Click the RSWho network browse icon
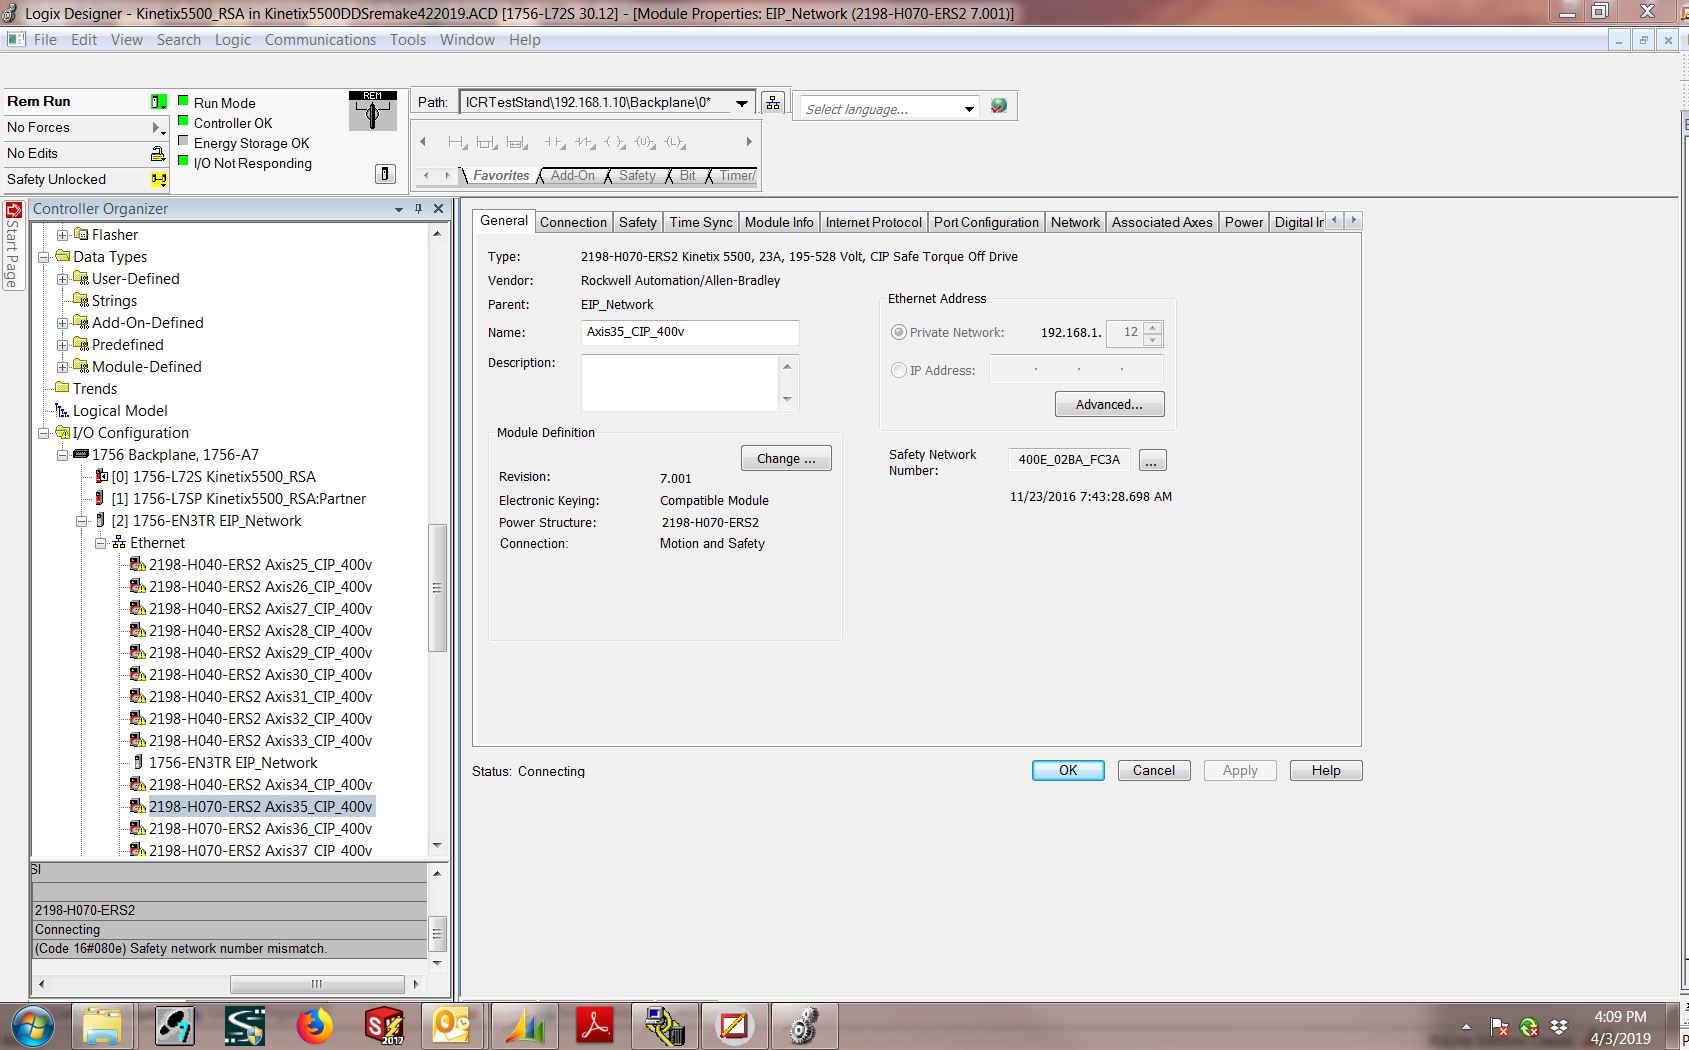This screenshot has width=1689, height=1050. click(772, 103)
